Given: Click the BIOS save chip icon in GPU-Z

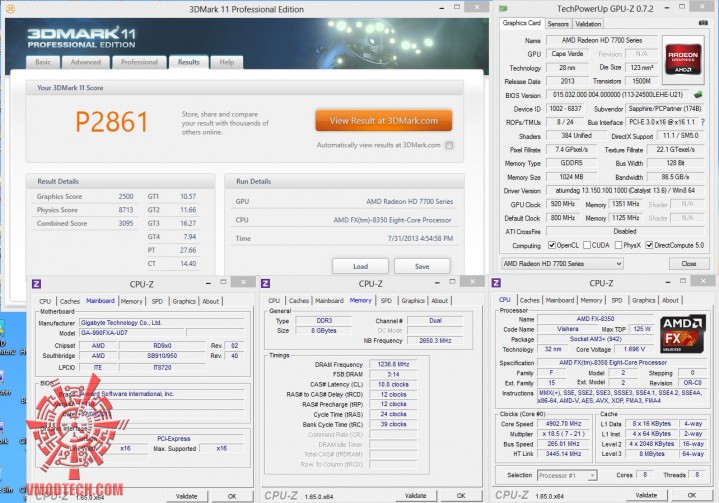Looking at the screenshot, I should (x=698, y=94).
